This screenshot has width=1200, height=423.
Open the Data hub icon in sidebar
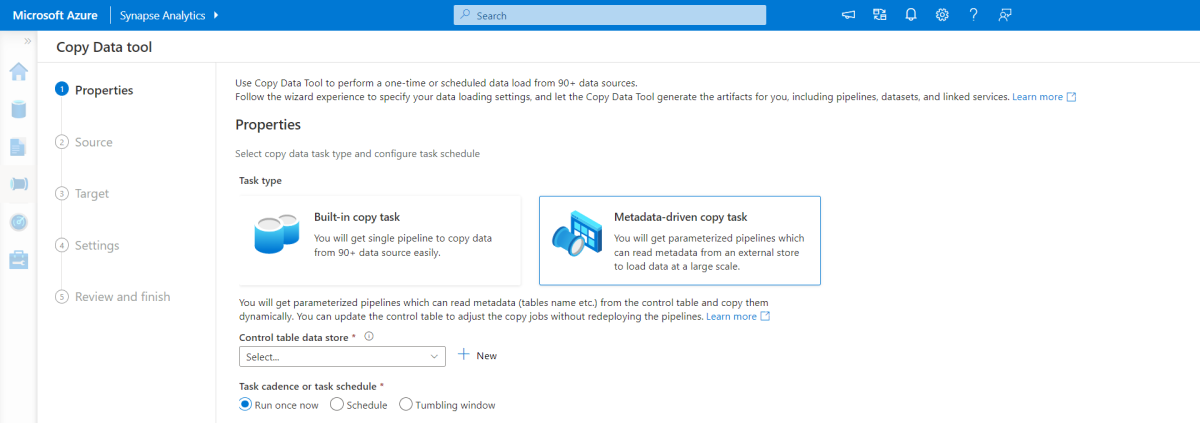(18, 109)
